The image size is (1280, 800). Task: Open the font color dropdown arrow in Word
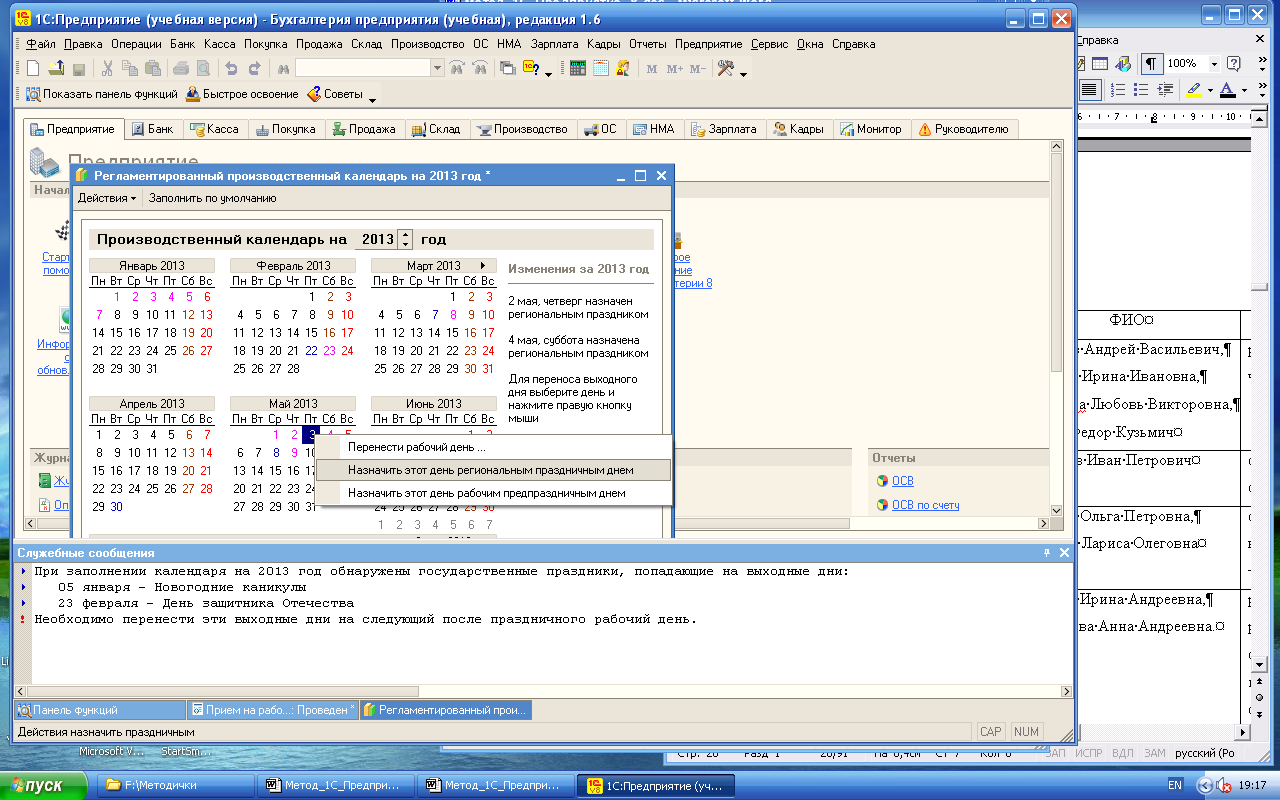(x=1244, y=90)
